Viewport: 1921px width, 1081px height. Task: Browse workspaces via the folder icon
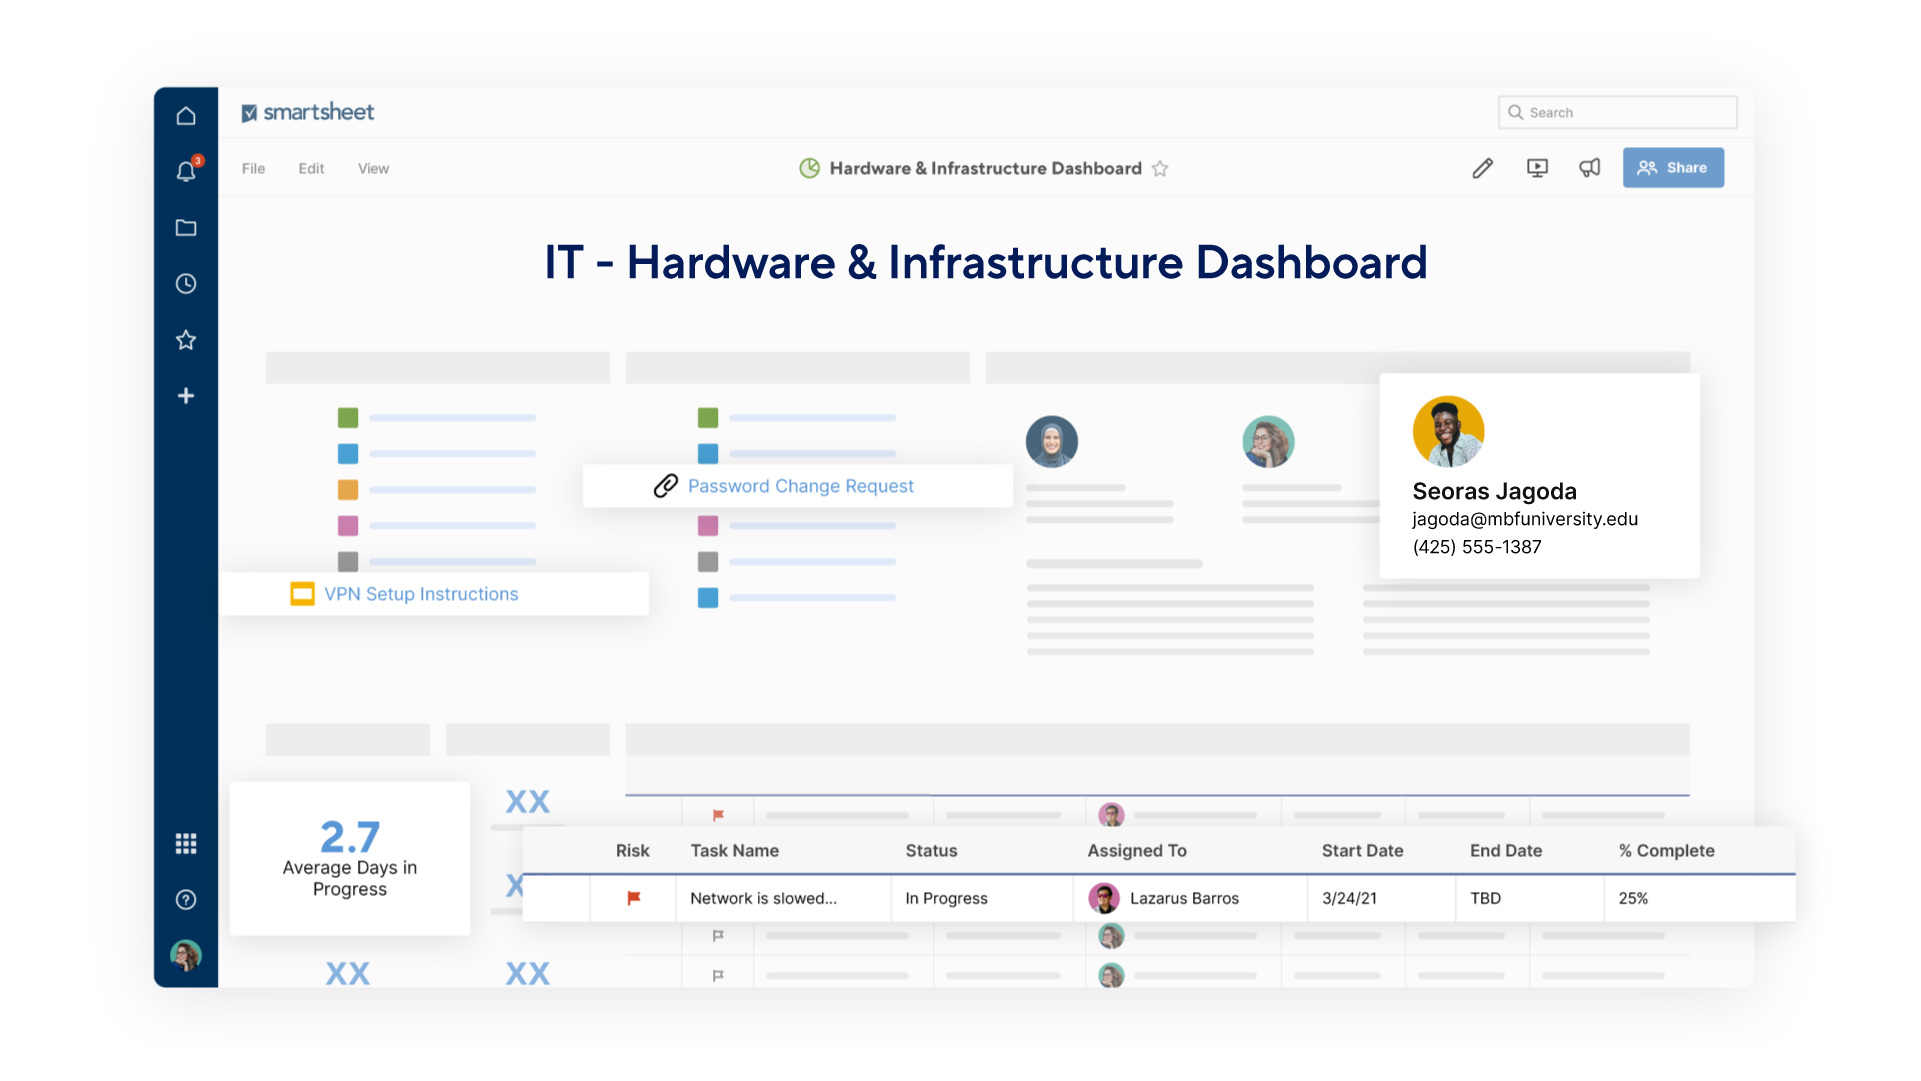tap(186, 228)
